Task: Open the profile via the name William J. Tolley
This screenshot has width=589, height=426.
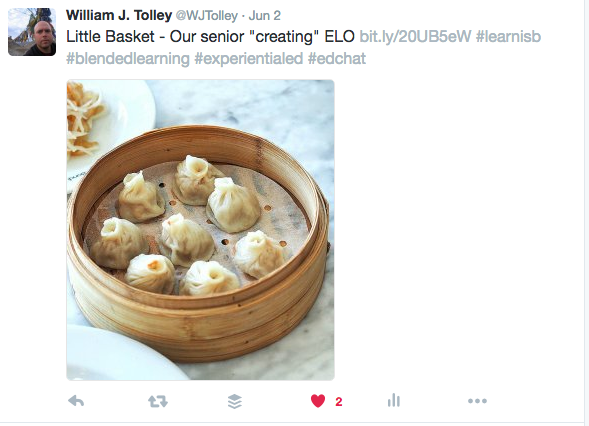Action: tap(119, 15)
